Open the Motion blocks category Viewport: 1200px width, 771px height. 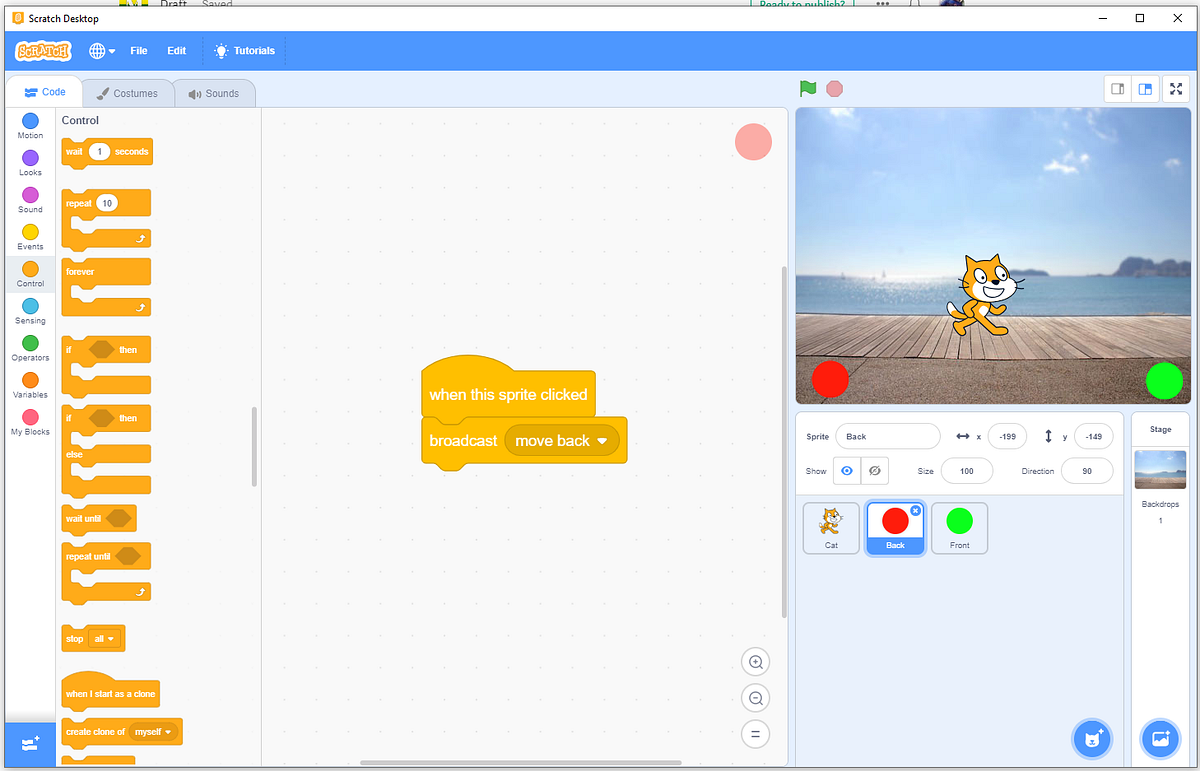[29, 125]
